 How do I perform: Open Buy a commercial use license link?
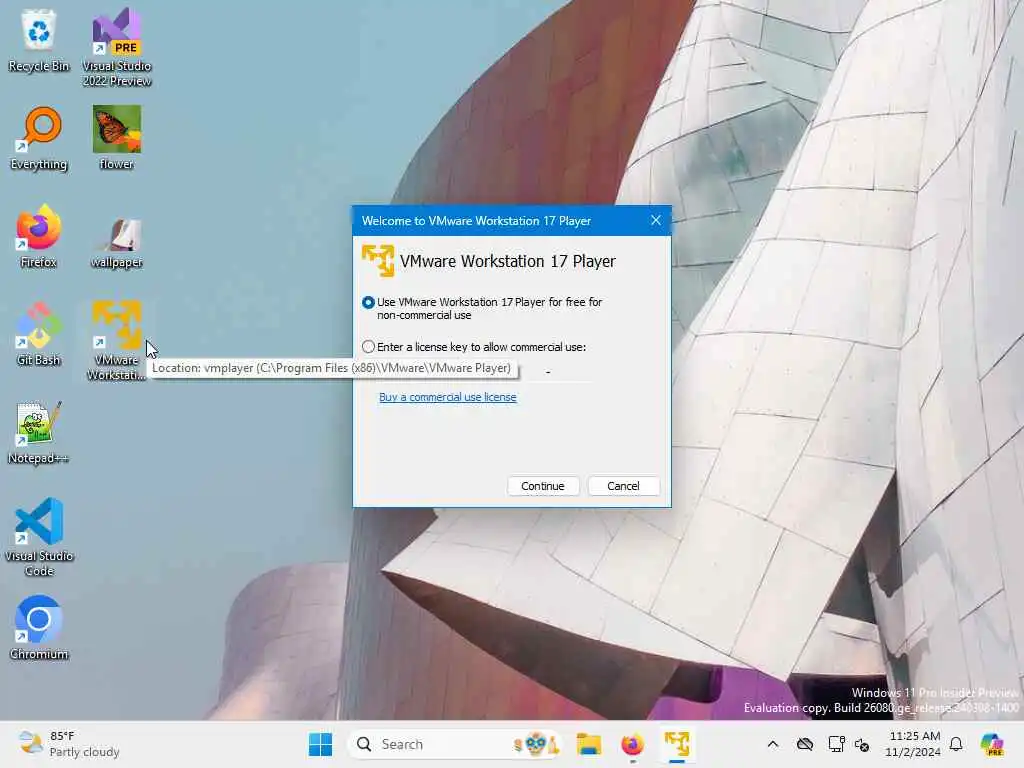(x=447, y=397)
